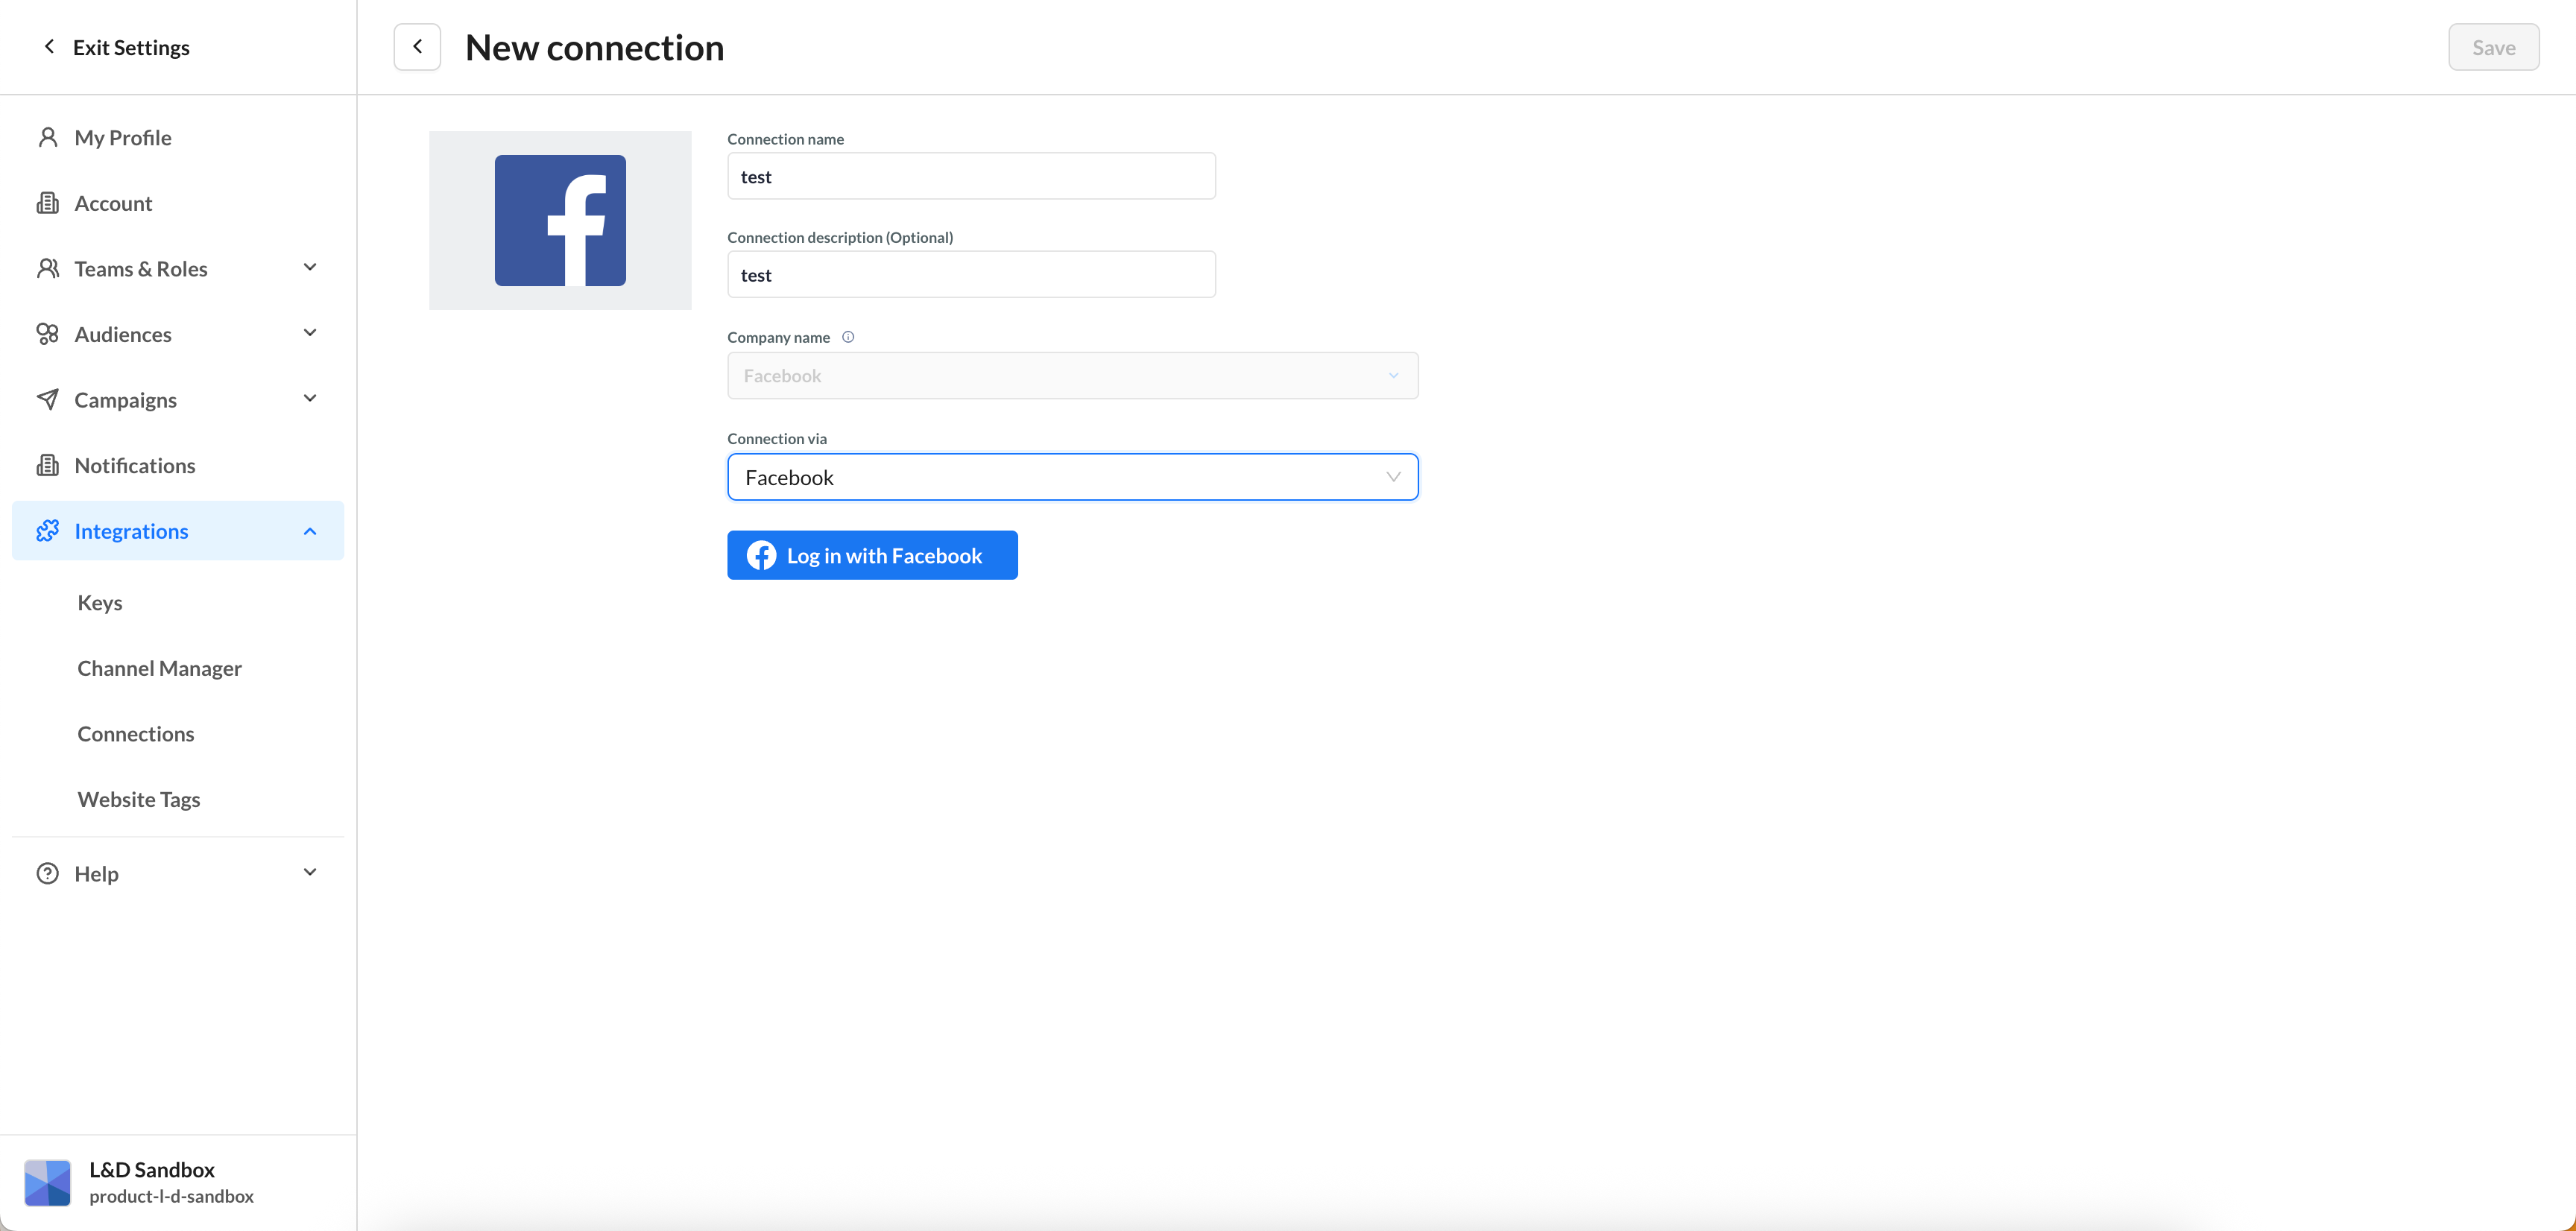The image size is (2576, 1231).
Task: Click the Integrations puzzle icon
Action: (x=47, y=531)
